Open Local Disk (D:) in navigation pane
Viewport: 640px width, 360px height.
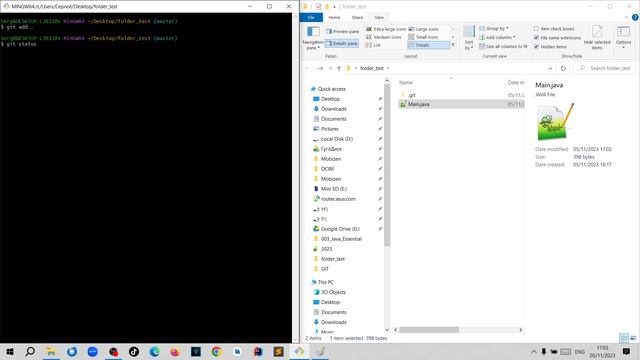pos(336,139)
